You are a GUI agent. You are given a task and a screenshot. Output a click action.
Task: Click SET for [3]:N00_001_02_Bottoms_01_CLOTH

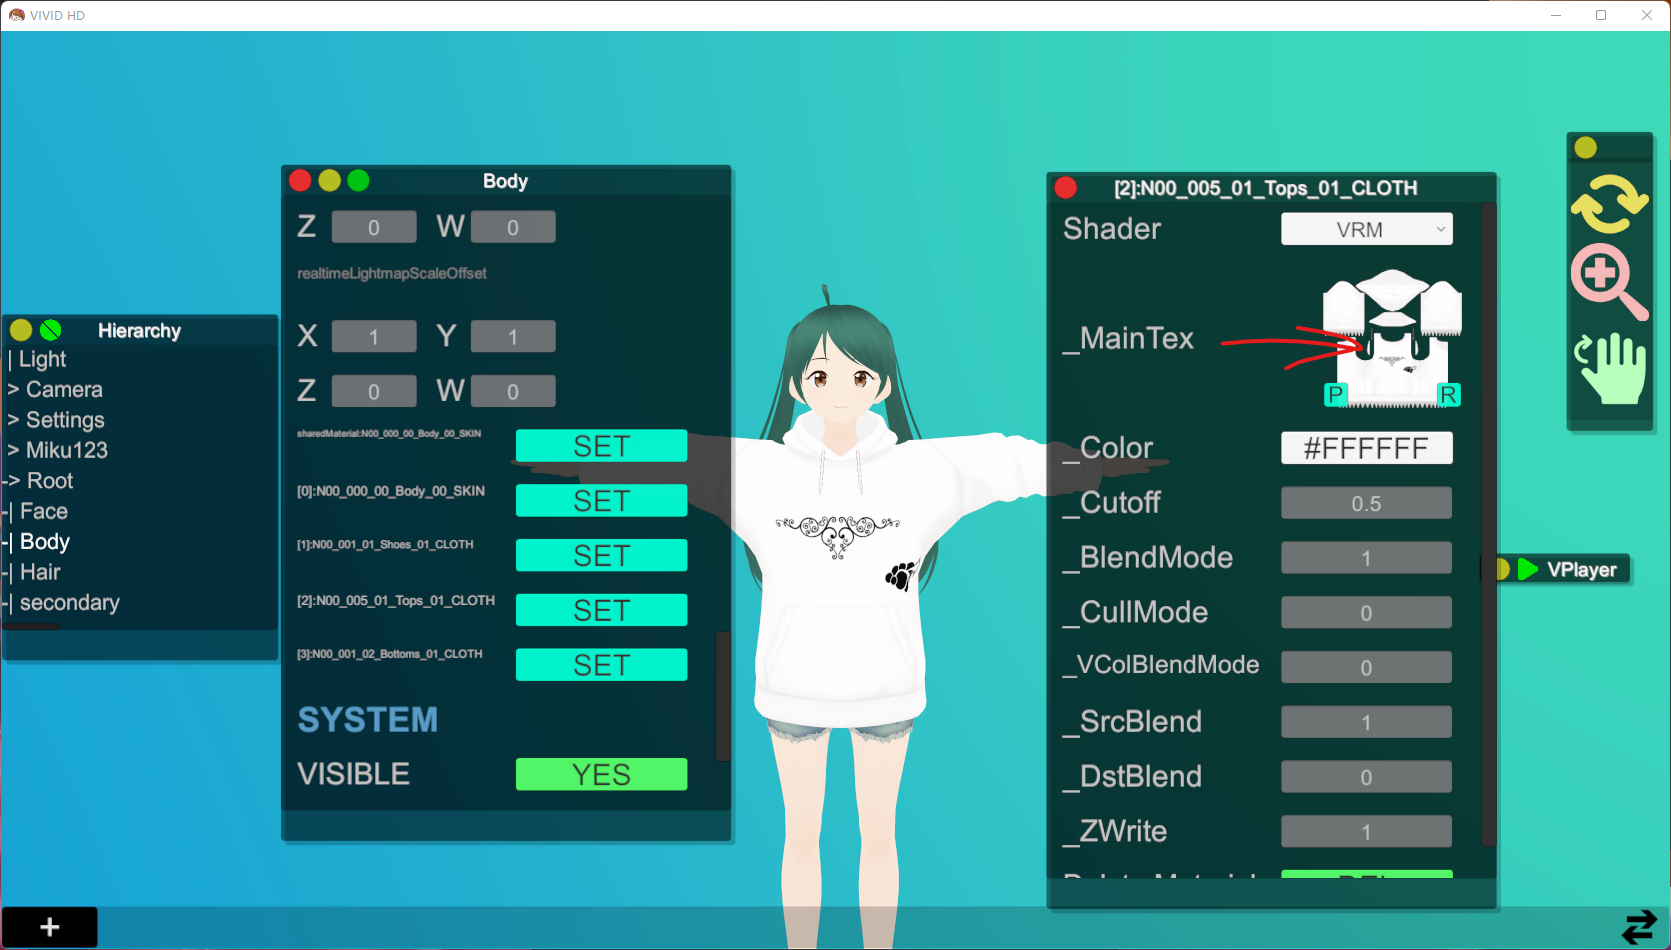(601, 665)
